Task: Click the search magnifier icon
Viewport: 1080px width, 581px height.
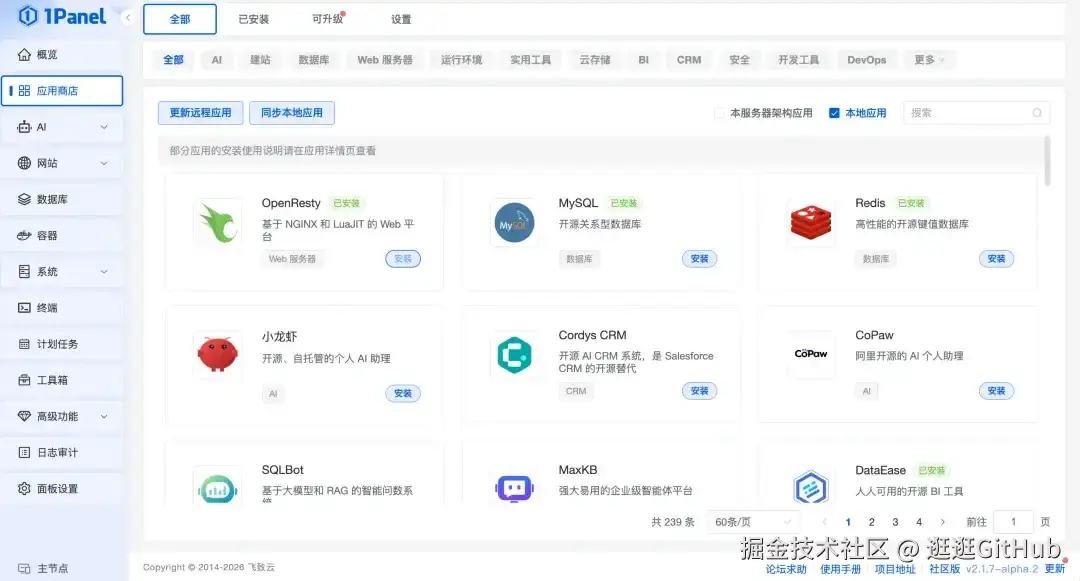Action: tap(1037, 113)
